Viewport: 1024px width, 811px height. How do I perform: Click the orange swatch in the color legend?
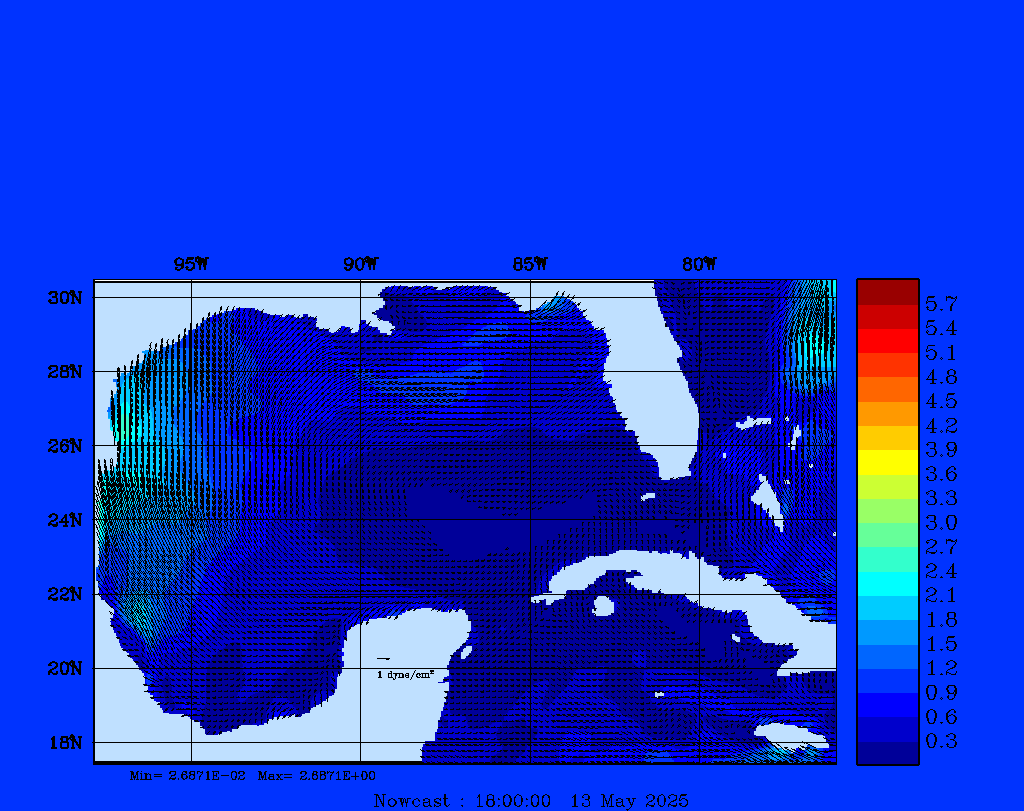(x=887, y=413)
